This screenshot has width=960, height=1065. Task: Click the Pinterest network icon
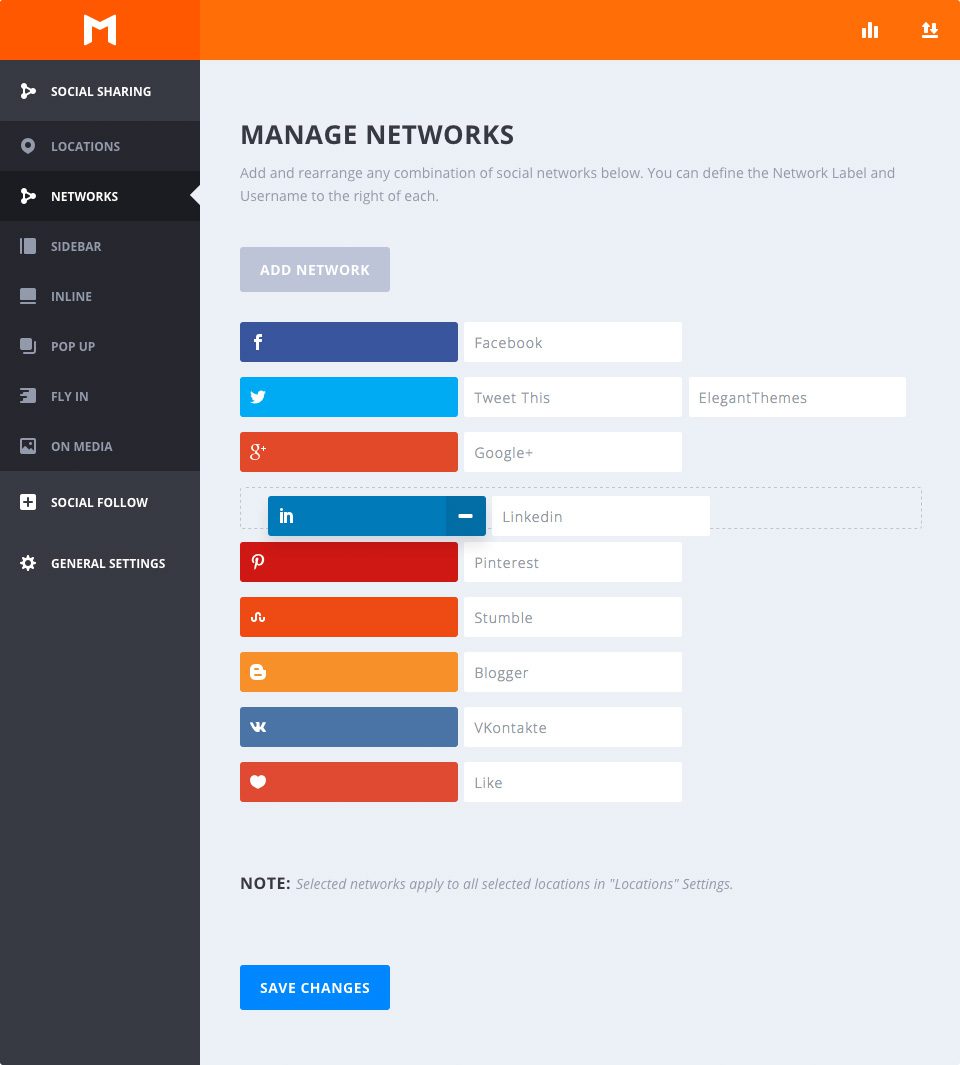click(258, 562)
